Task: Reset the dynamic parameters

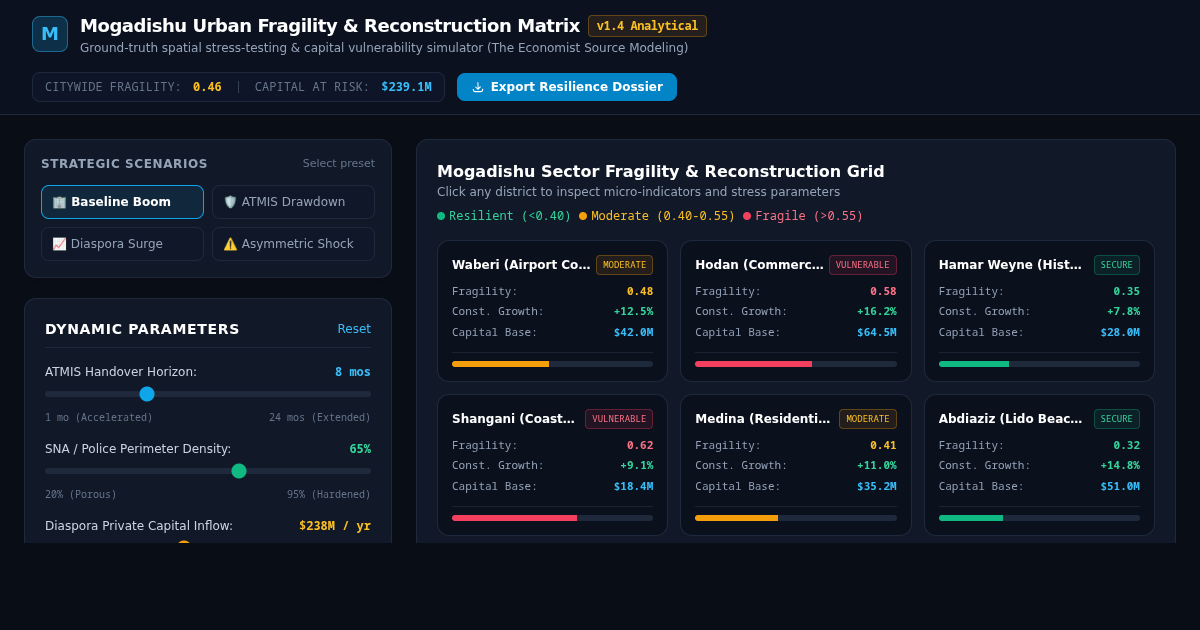Action: (x=354, y=329)
